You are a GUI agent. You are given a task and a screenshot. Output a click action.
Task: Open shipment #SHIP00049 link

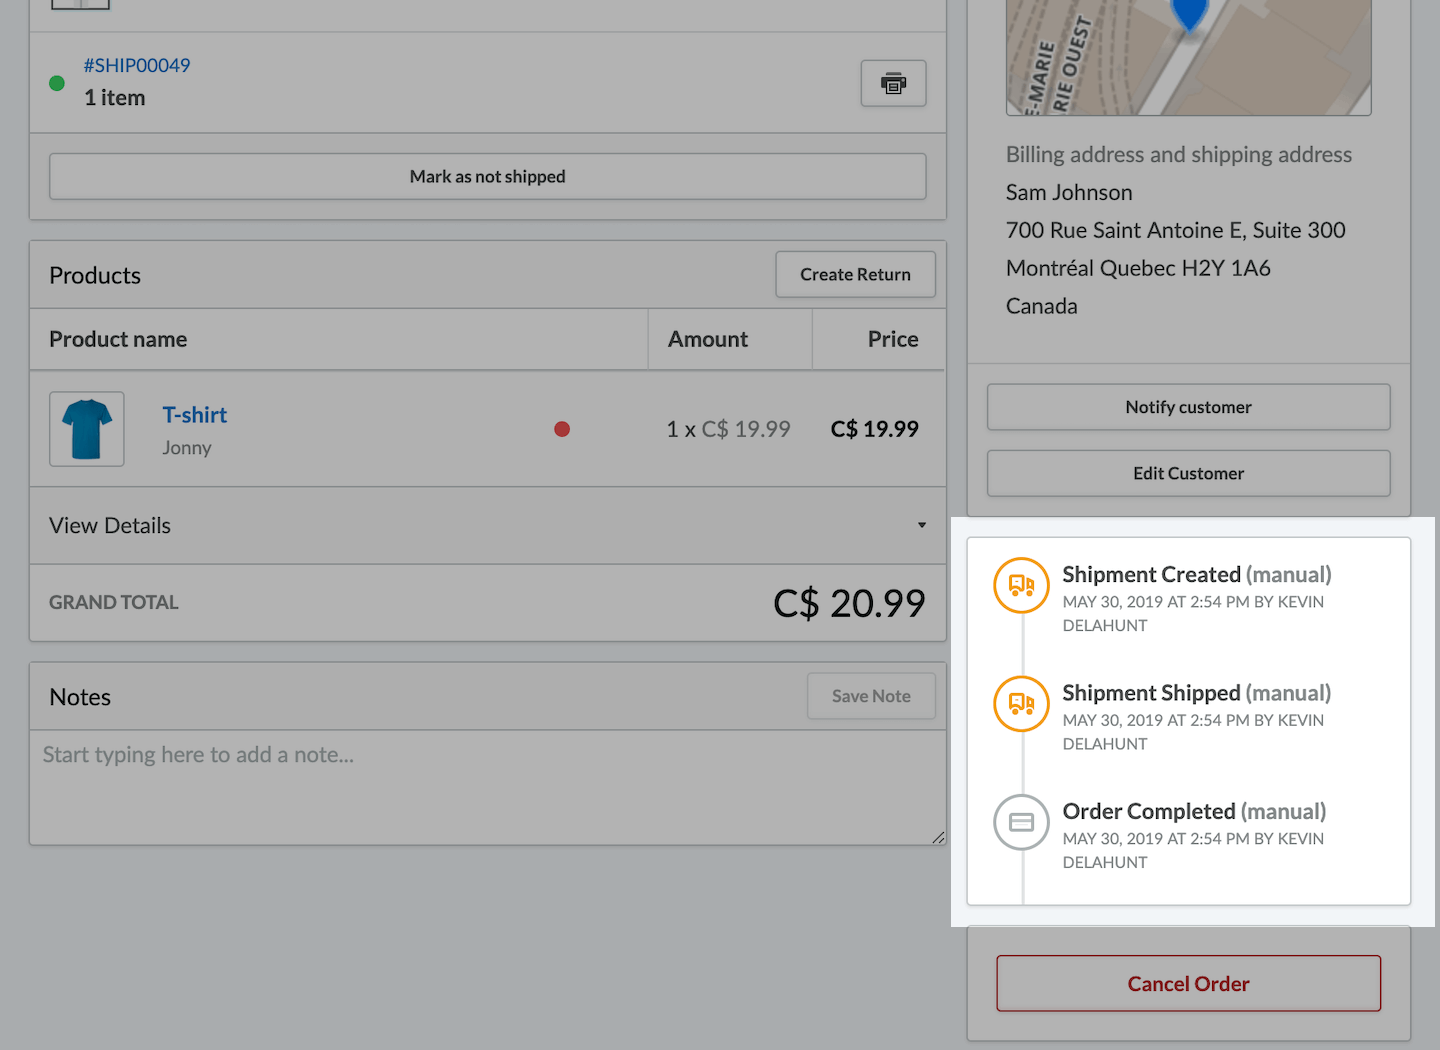click(x=137, y=65)
